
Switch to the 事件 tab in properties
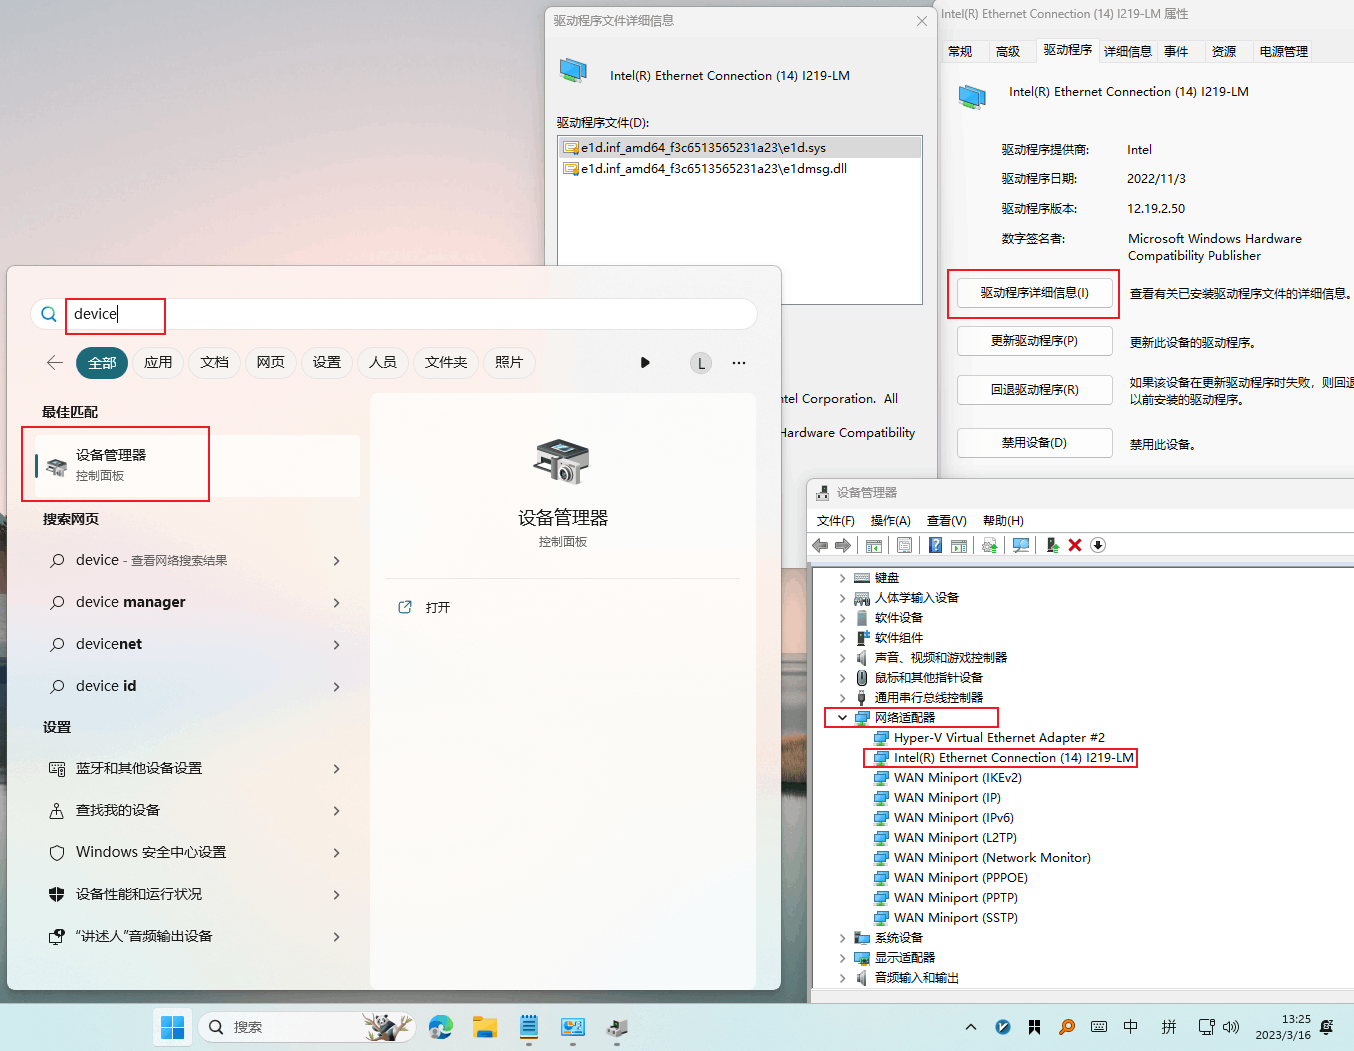(1176, 51)
